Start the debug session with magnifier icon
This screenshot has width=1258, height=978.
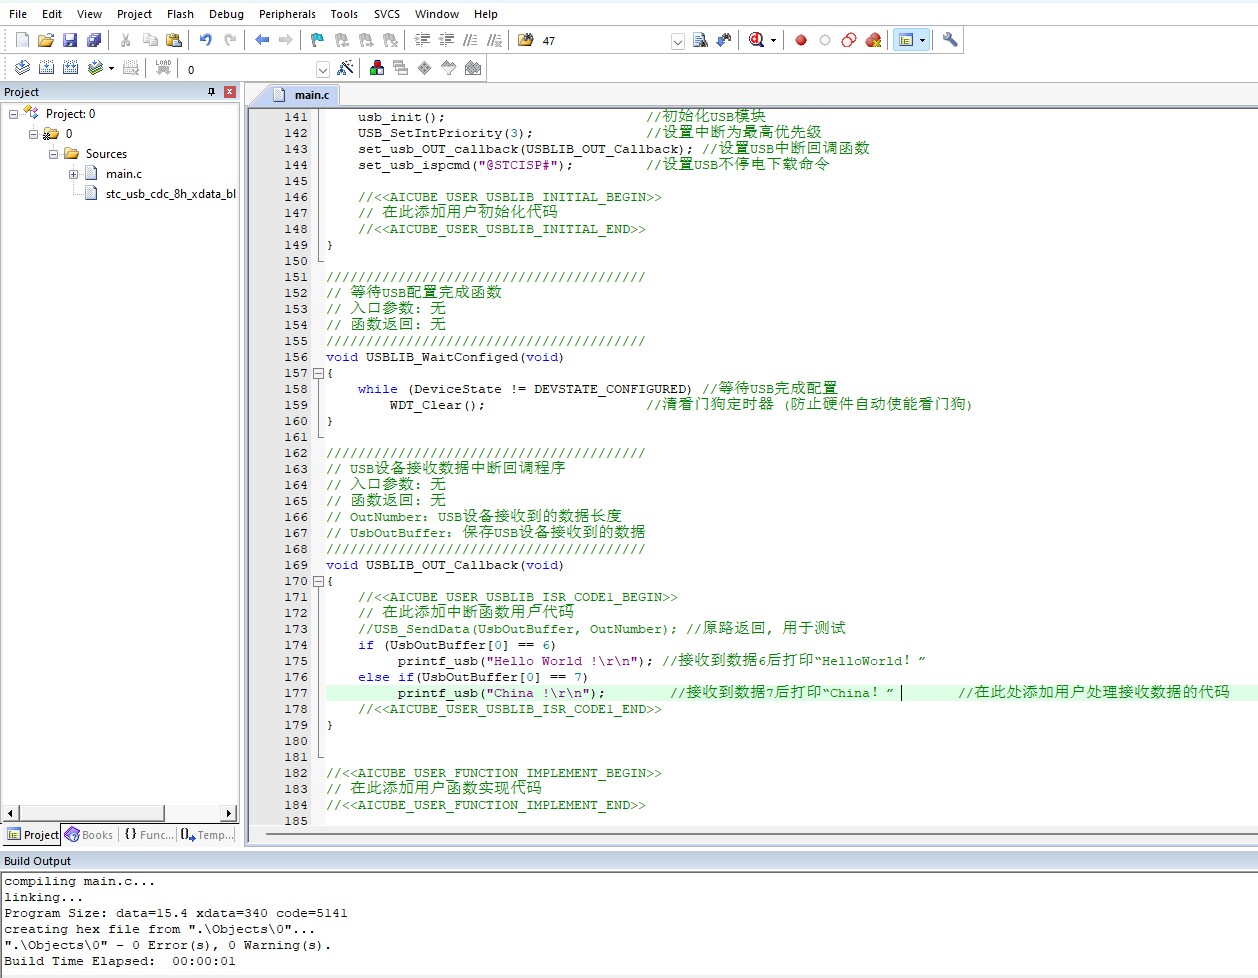(x=756, y=40)
